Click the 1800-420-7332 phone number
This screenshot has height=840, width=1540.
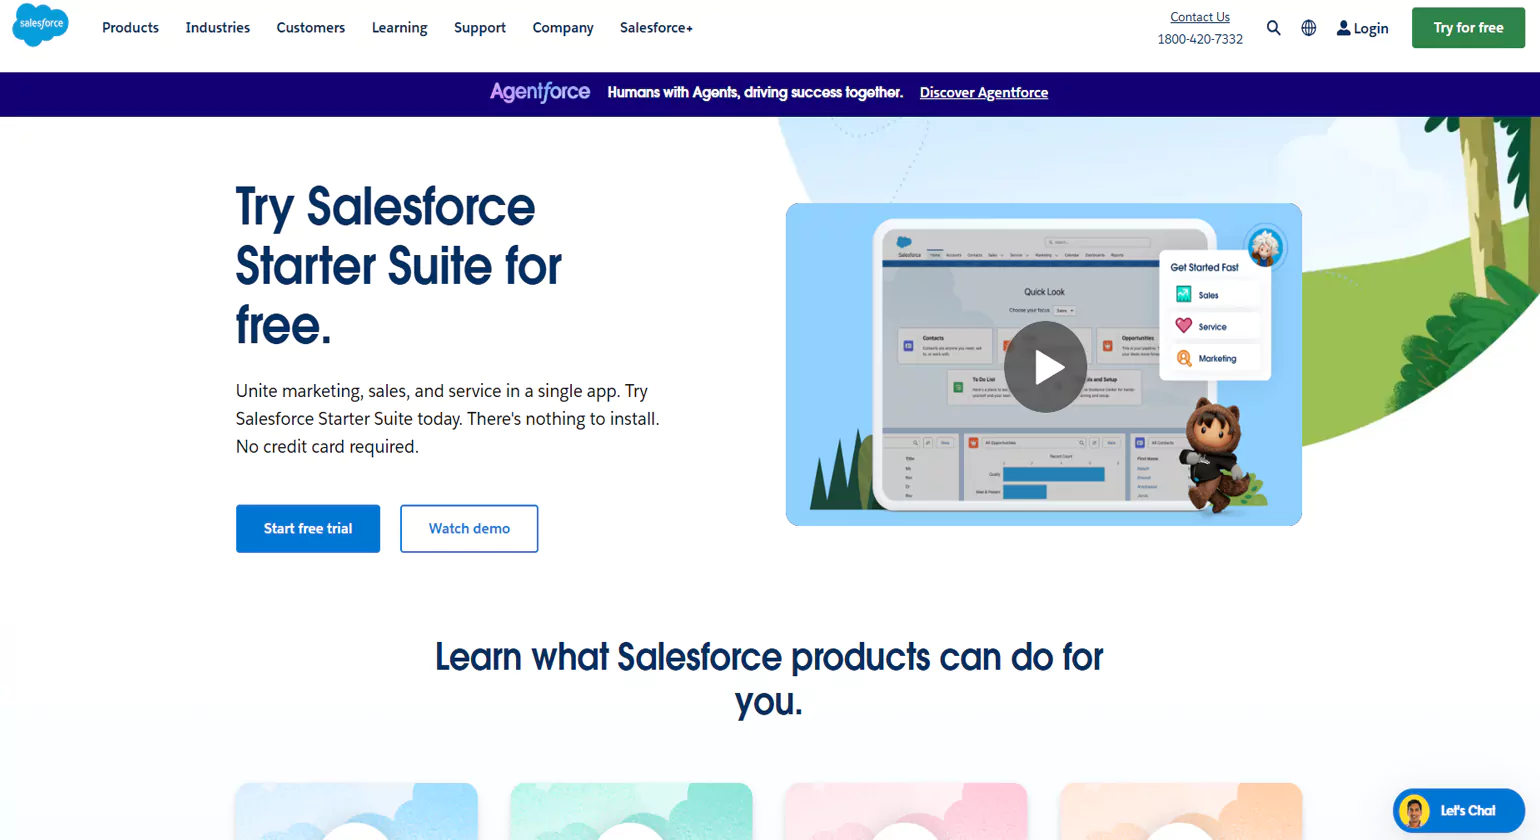point(1199,39)
